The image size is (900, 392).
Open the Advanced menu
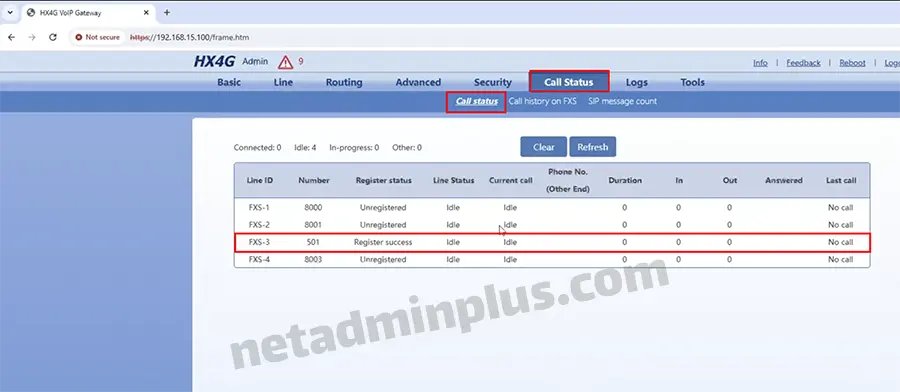(418, 82)
